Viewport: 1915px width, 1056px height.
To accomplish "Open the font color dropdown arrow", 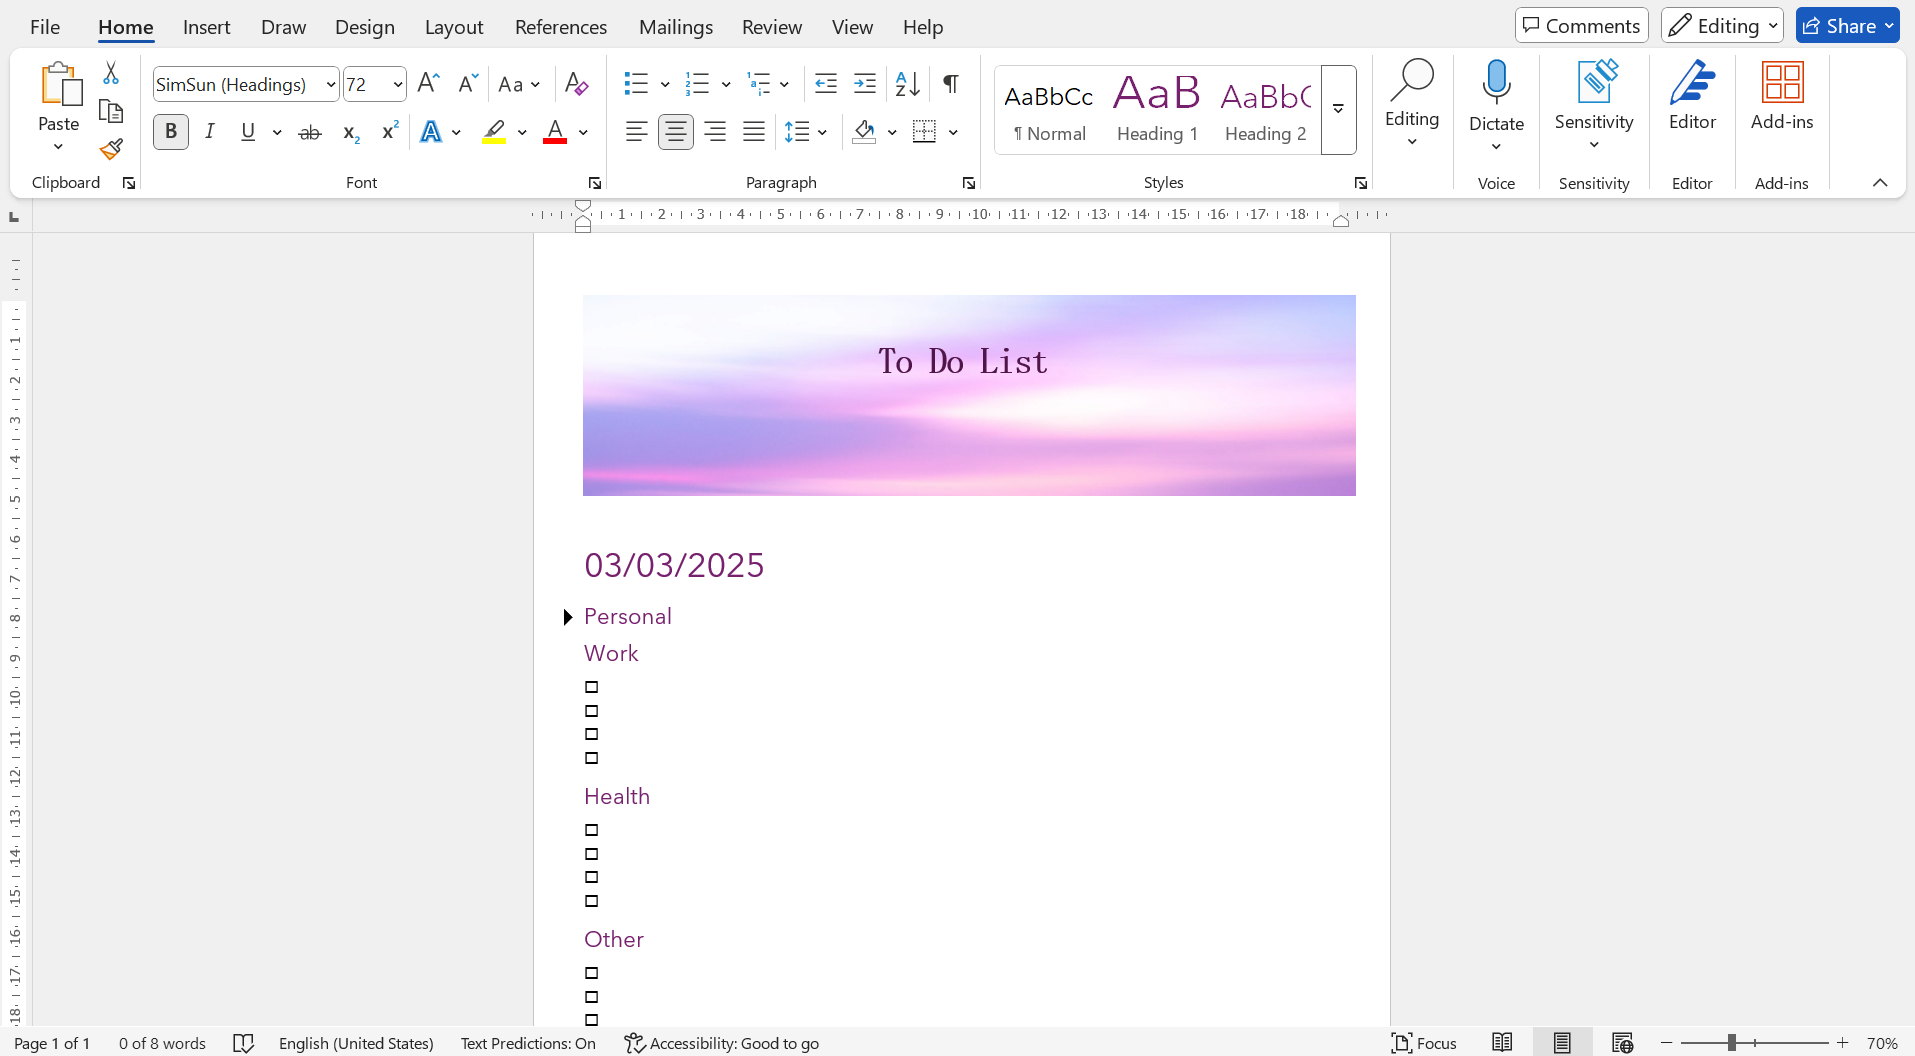I will pyautogui.click(x=583, y=132).
